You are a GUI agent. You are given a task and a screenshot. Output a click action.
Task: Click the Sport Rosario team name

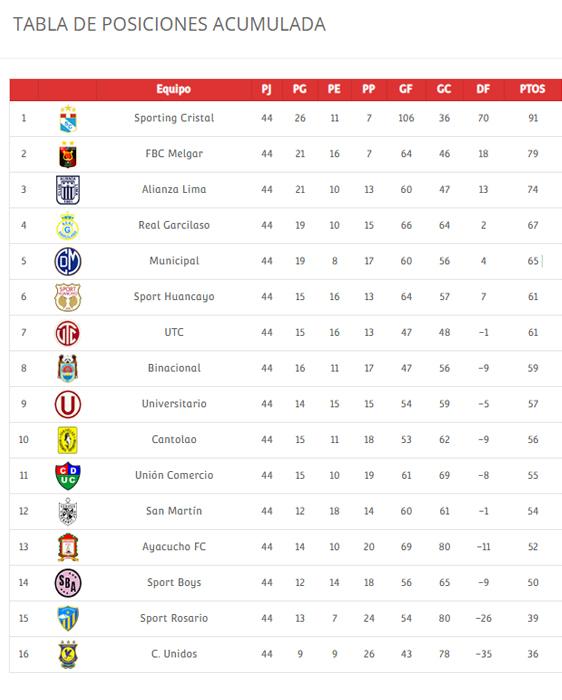[174, 618]
